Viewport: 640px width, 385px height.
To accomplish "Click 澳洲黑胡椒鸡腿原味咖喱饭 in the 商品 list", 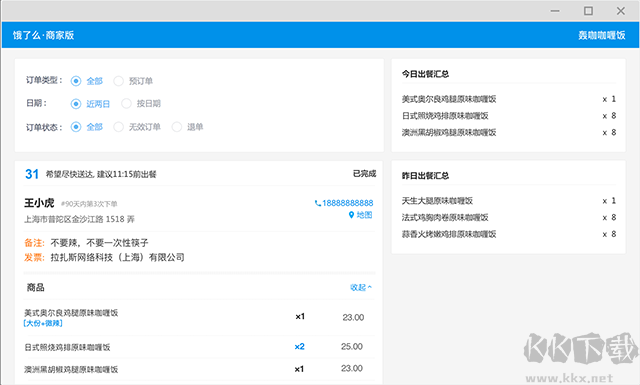I will coord(71,369).
